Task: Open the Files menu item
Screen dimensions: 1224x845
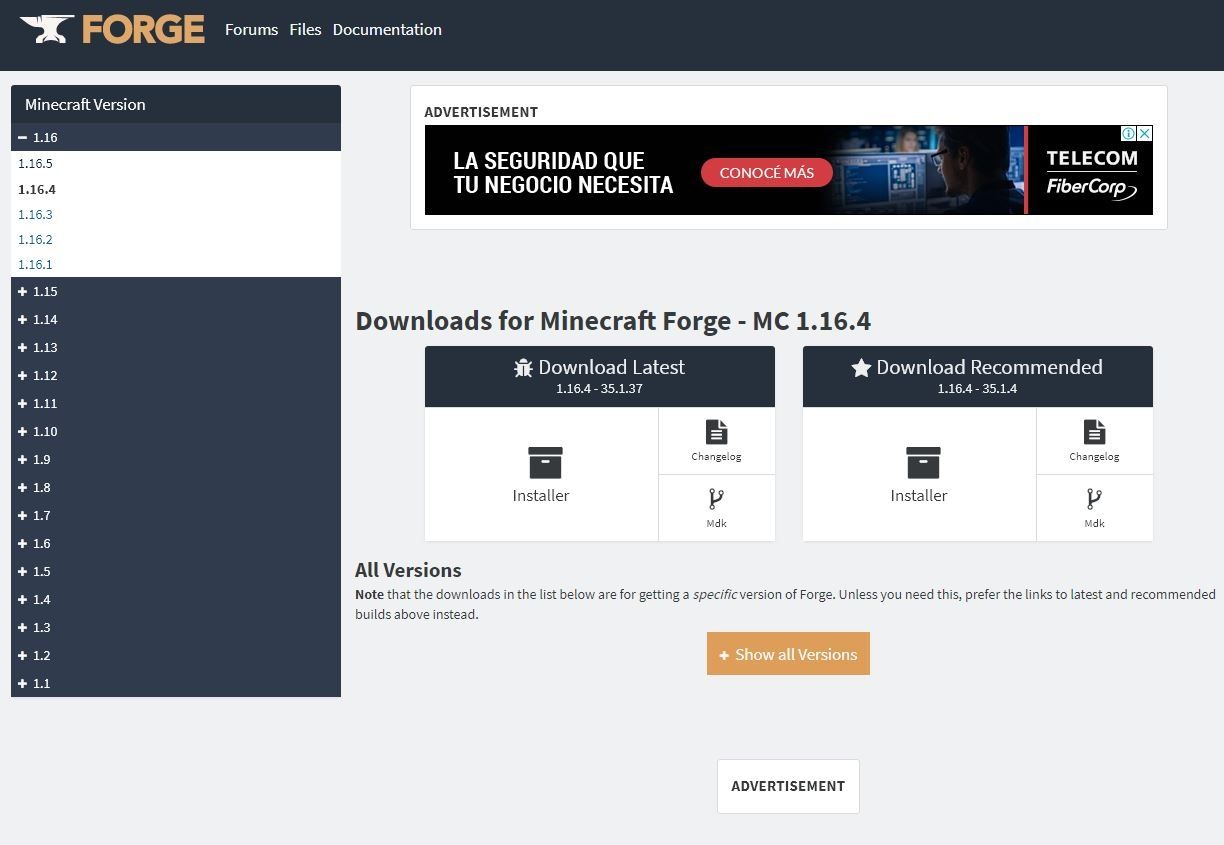Action: coord(305,30)
